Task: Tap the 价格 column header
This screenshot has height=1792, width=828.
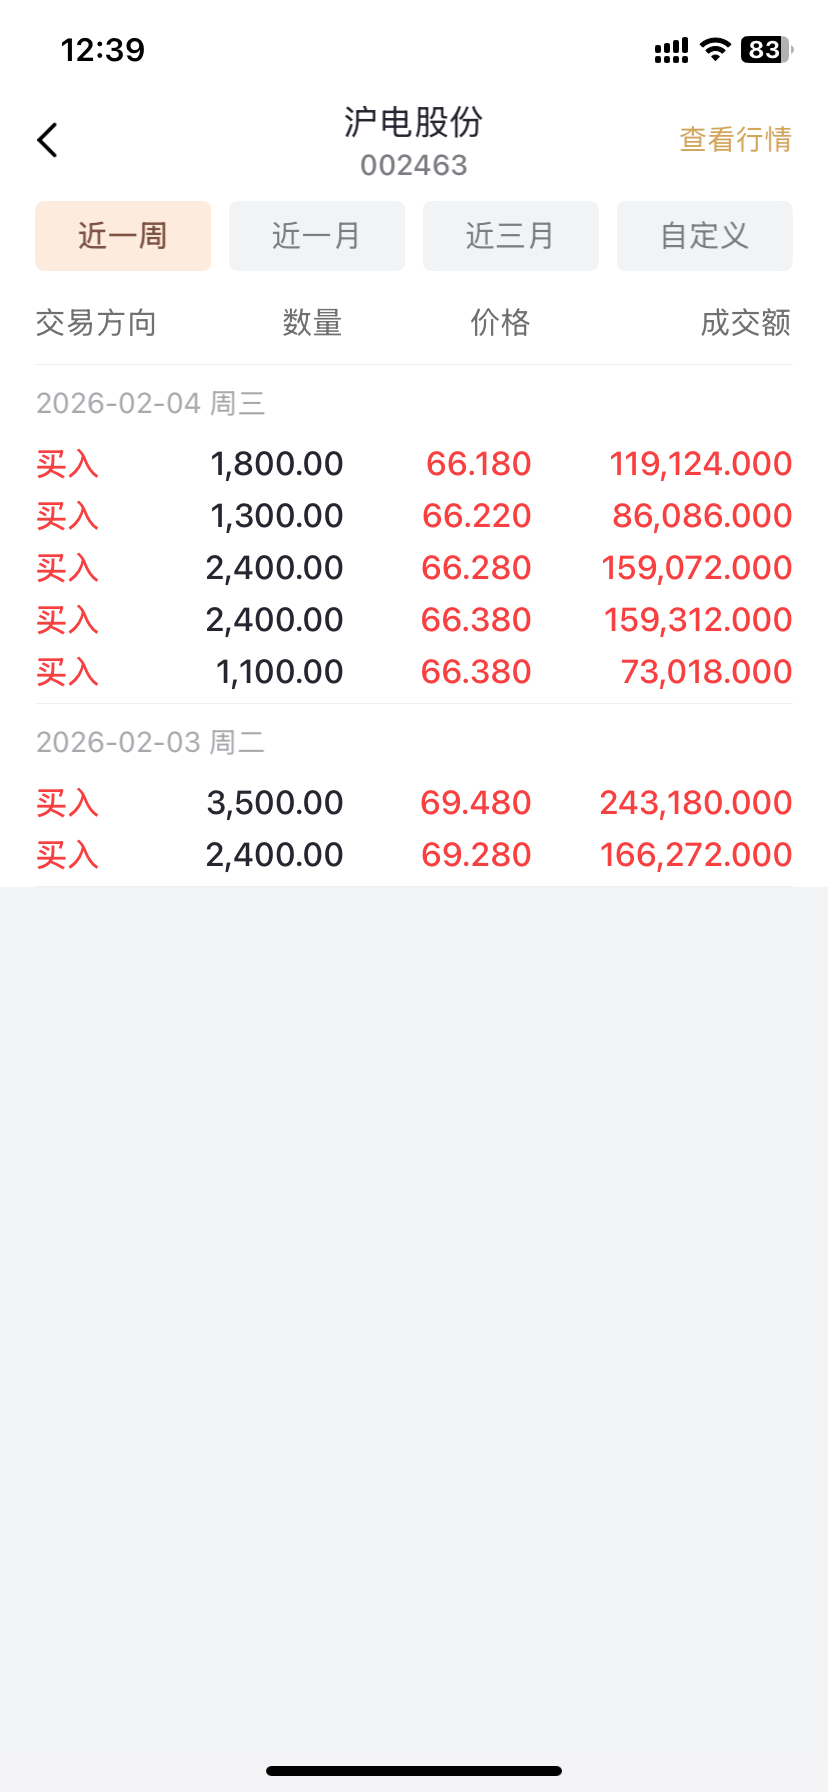Action: click(x=500, y=323)
